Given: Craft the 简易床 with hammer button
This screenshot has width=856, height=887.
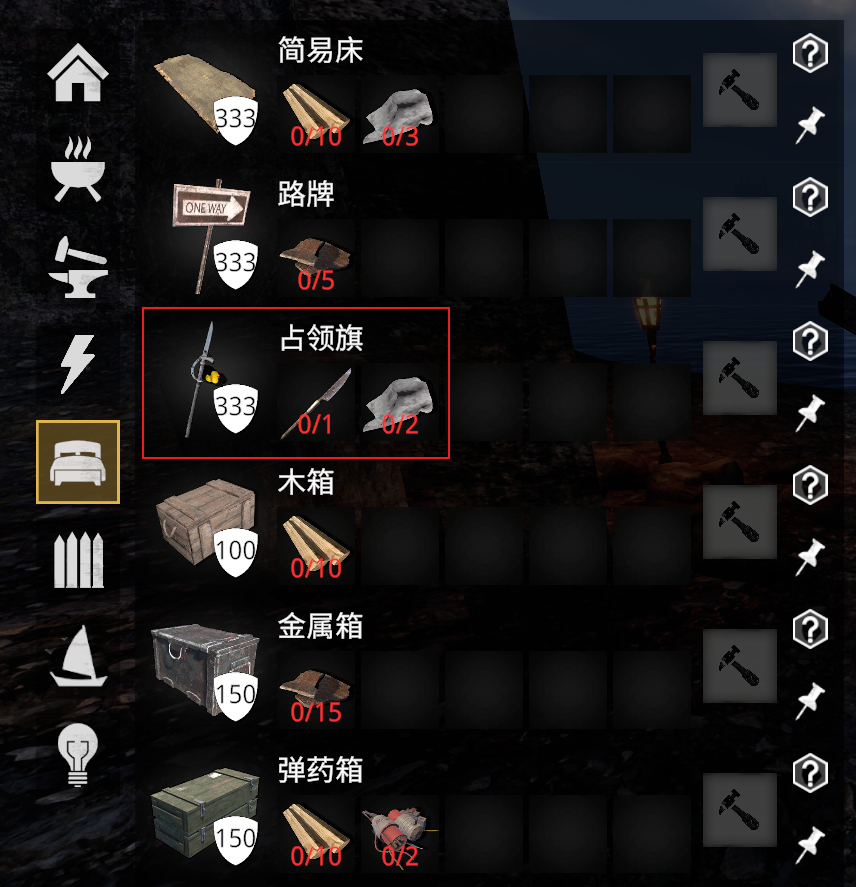Looking at the screenshot, I should coord(739,90).
